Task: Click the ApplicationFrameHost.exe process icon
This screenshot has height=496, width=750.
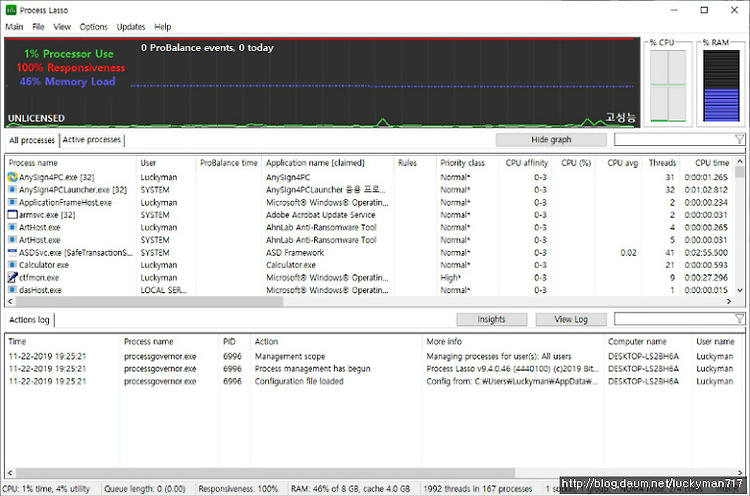Action: click(12, 202)
